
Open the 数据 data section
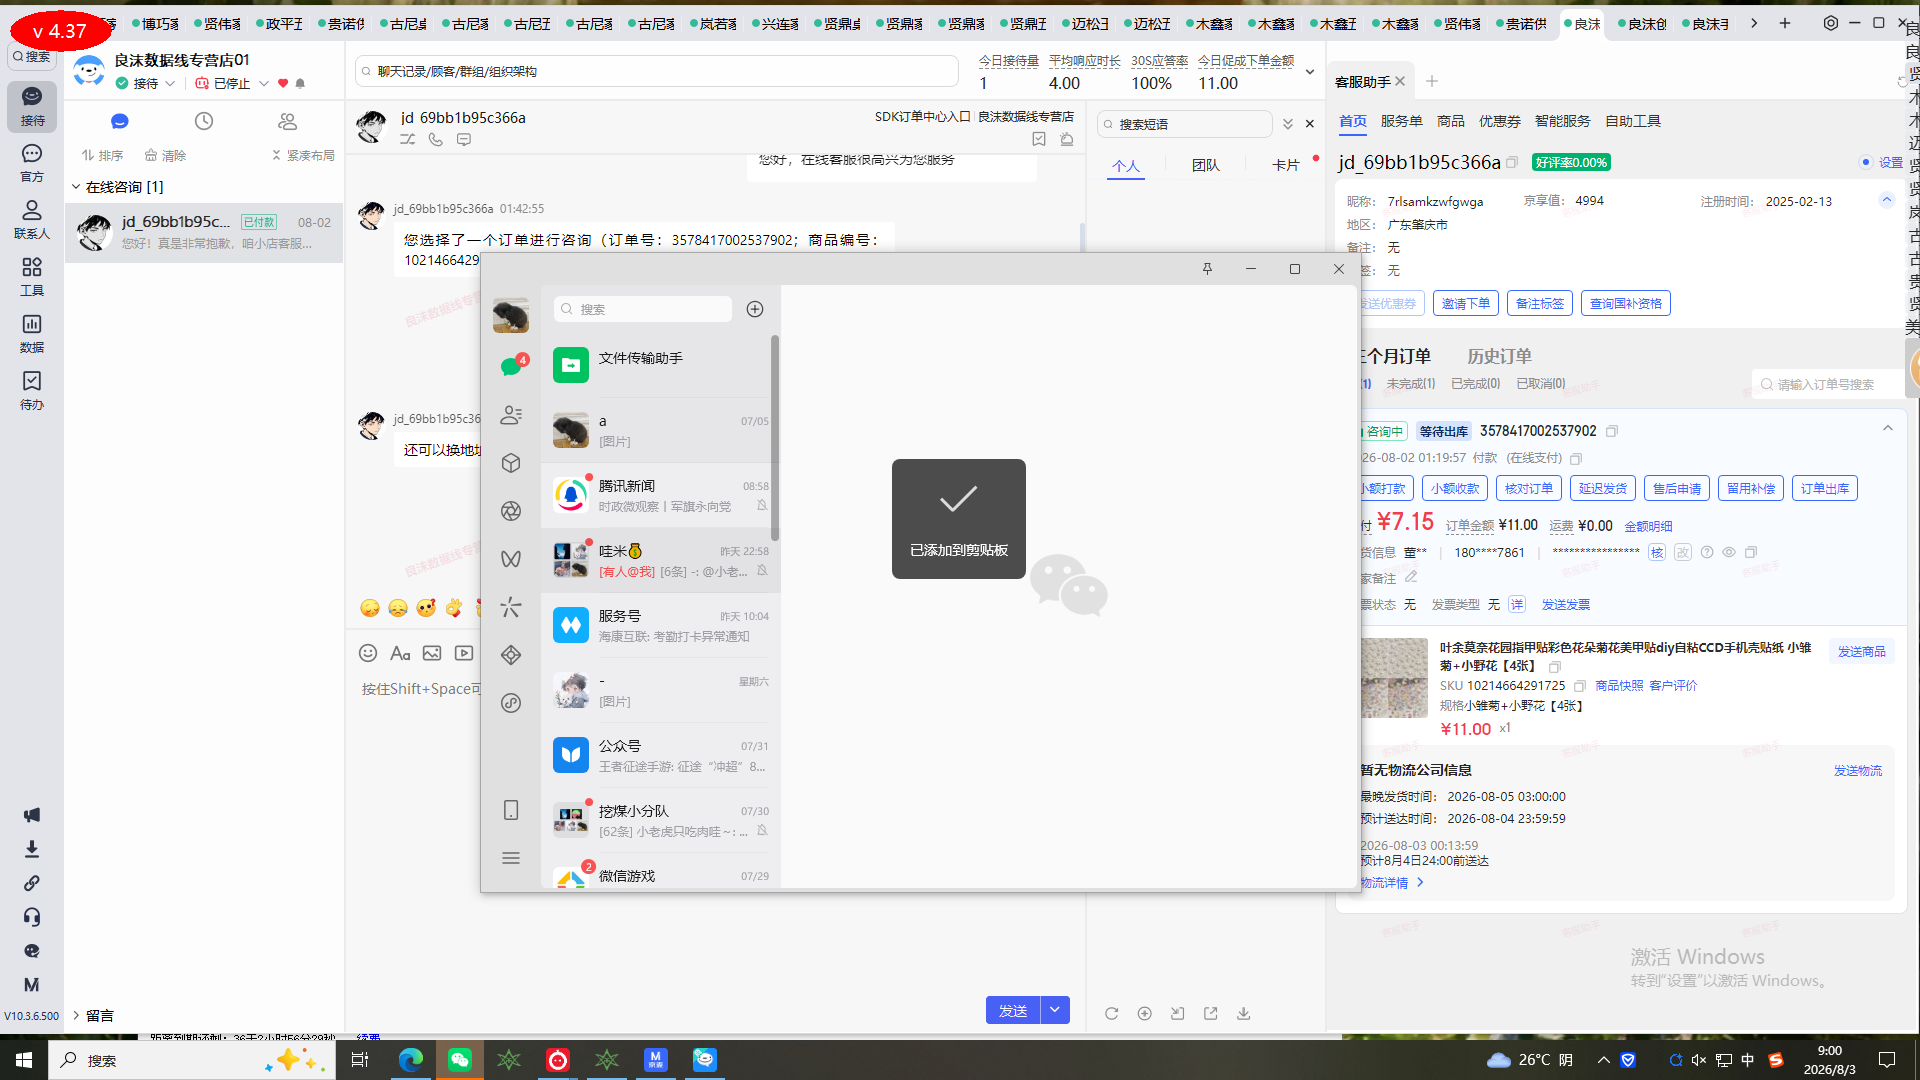(32, 333)
